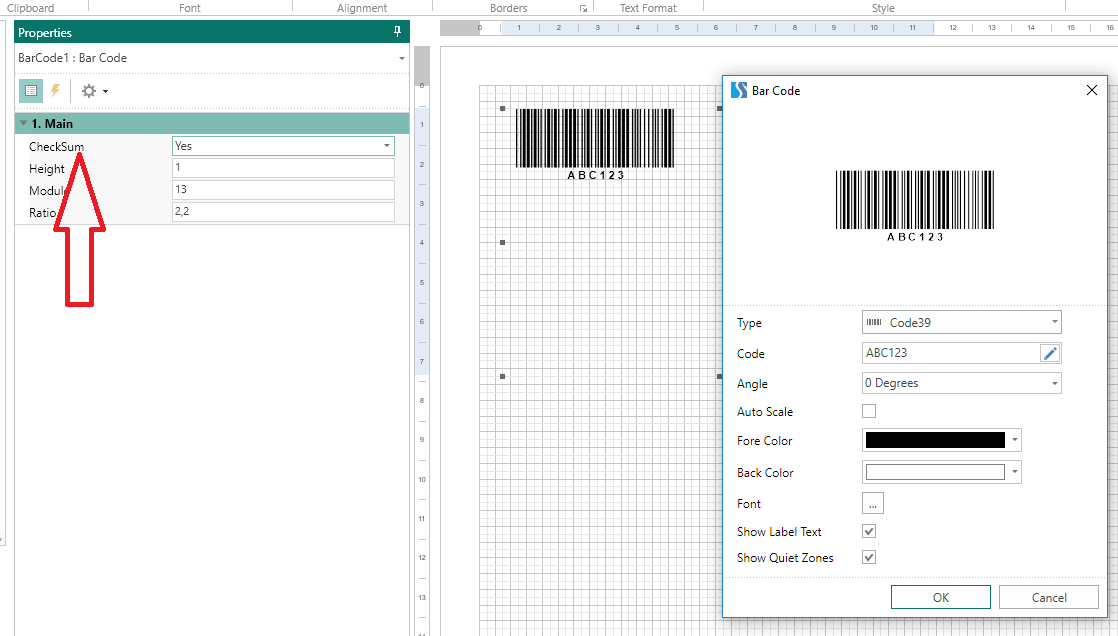Click the Height value field
Image resolution: width=1118 pixels, height=636 pixels.
click(283, 168)
